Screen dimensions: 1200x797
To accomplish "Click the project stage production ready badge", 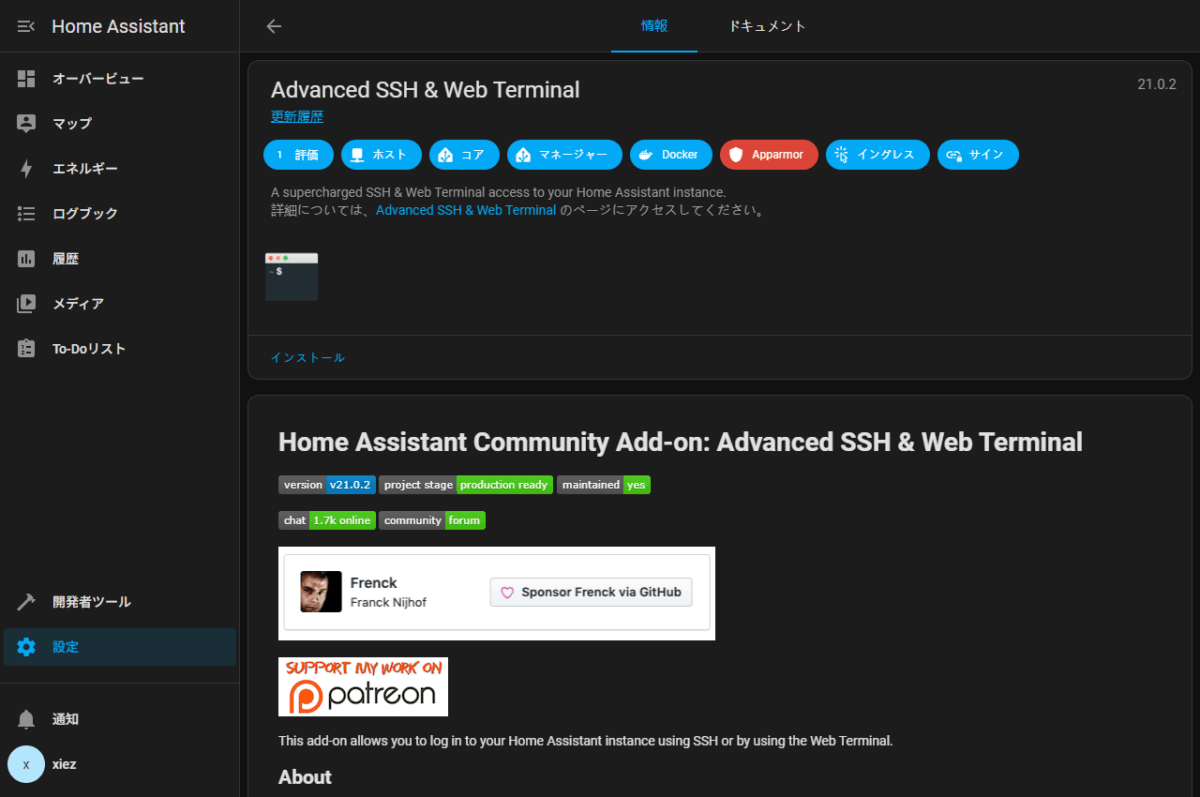I will pyautogui.click(x=466, y=485).
